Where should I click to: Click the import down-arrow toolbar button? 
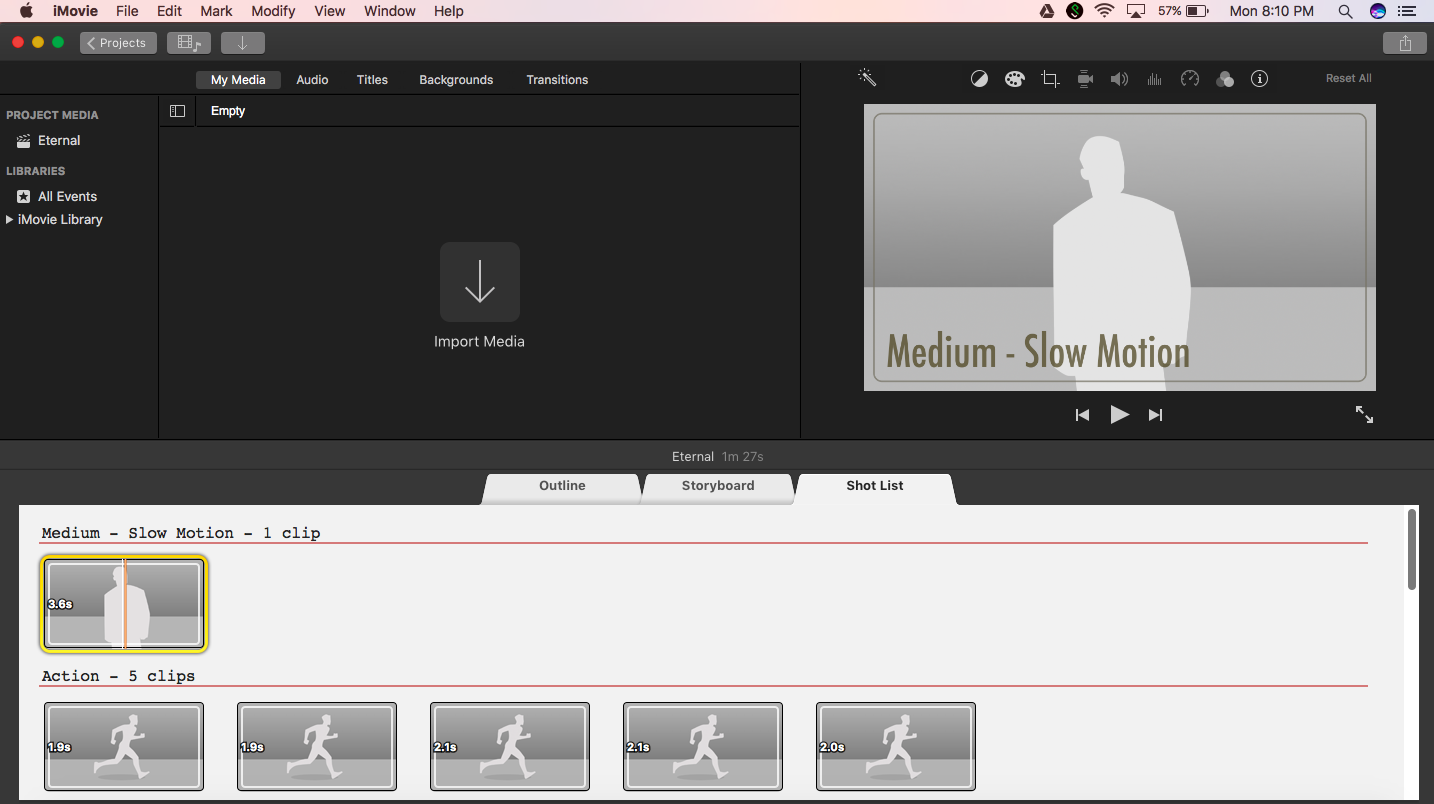coord(242,43)
